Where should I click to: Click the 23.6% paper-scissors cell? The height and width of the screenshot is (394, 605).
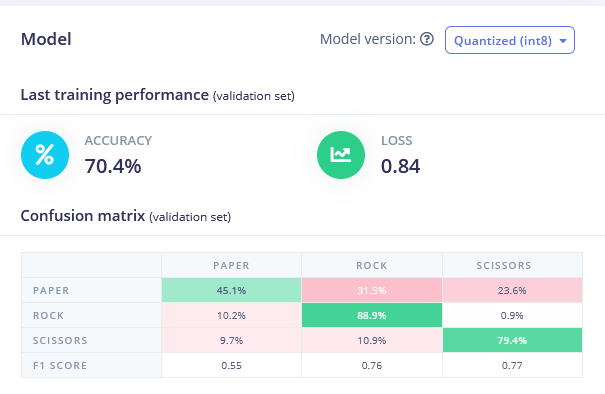pyautogui.click(x=512, y=290)
